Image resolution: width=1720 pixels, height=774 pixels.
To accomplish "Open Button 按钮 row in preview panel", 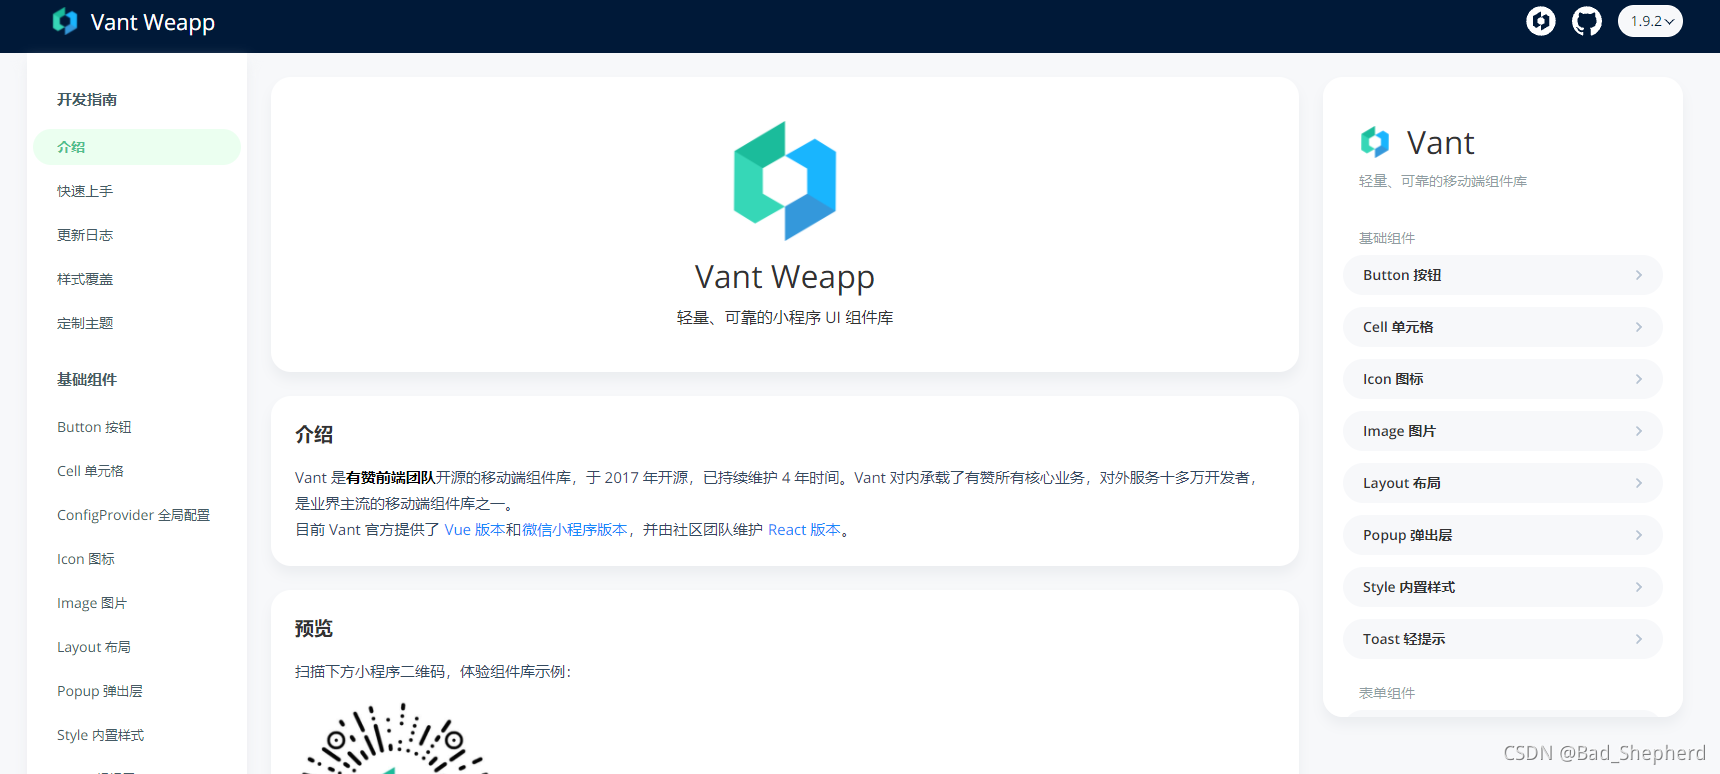I will pyautogui.click(x=1502, y=275).
